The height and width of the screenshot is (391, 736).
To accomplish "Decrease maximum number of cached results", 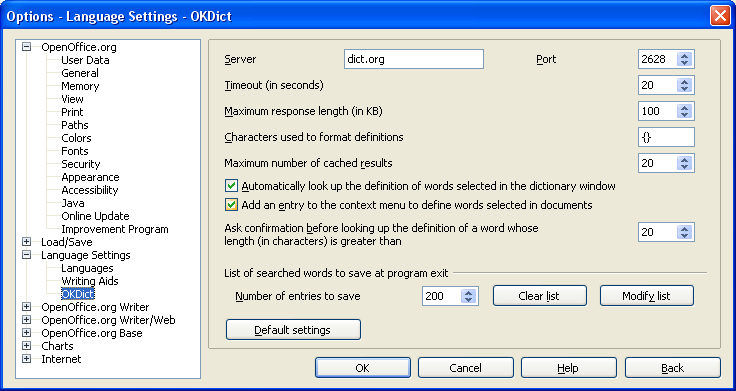I will [x=684, y=168].
